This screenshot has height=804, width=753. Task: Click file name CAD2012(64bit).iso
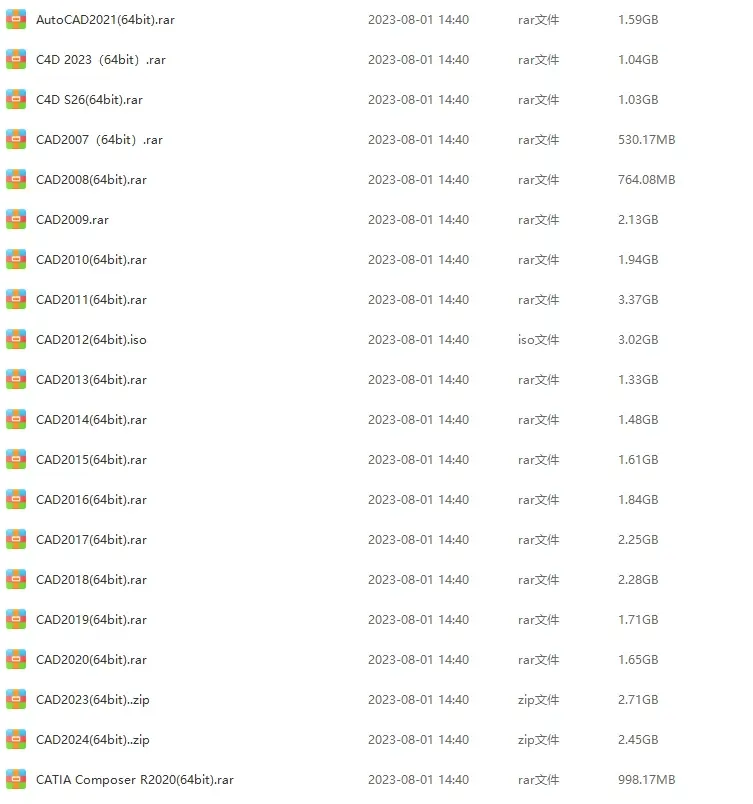pos(91,339)
